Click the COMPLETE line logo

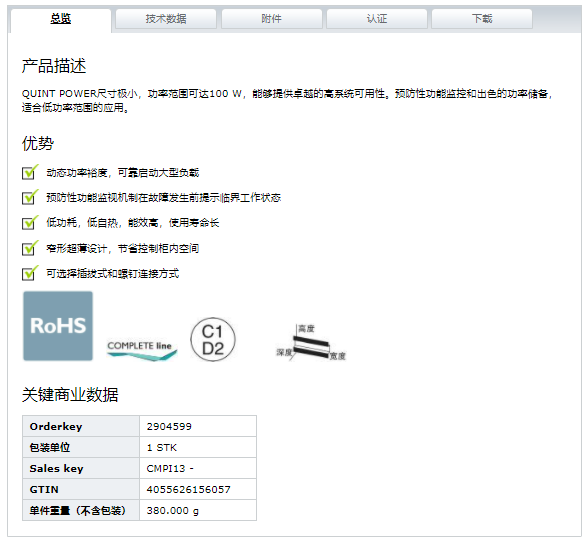coord(142,350)
